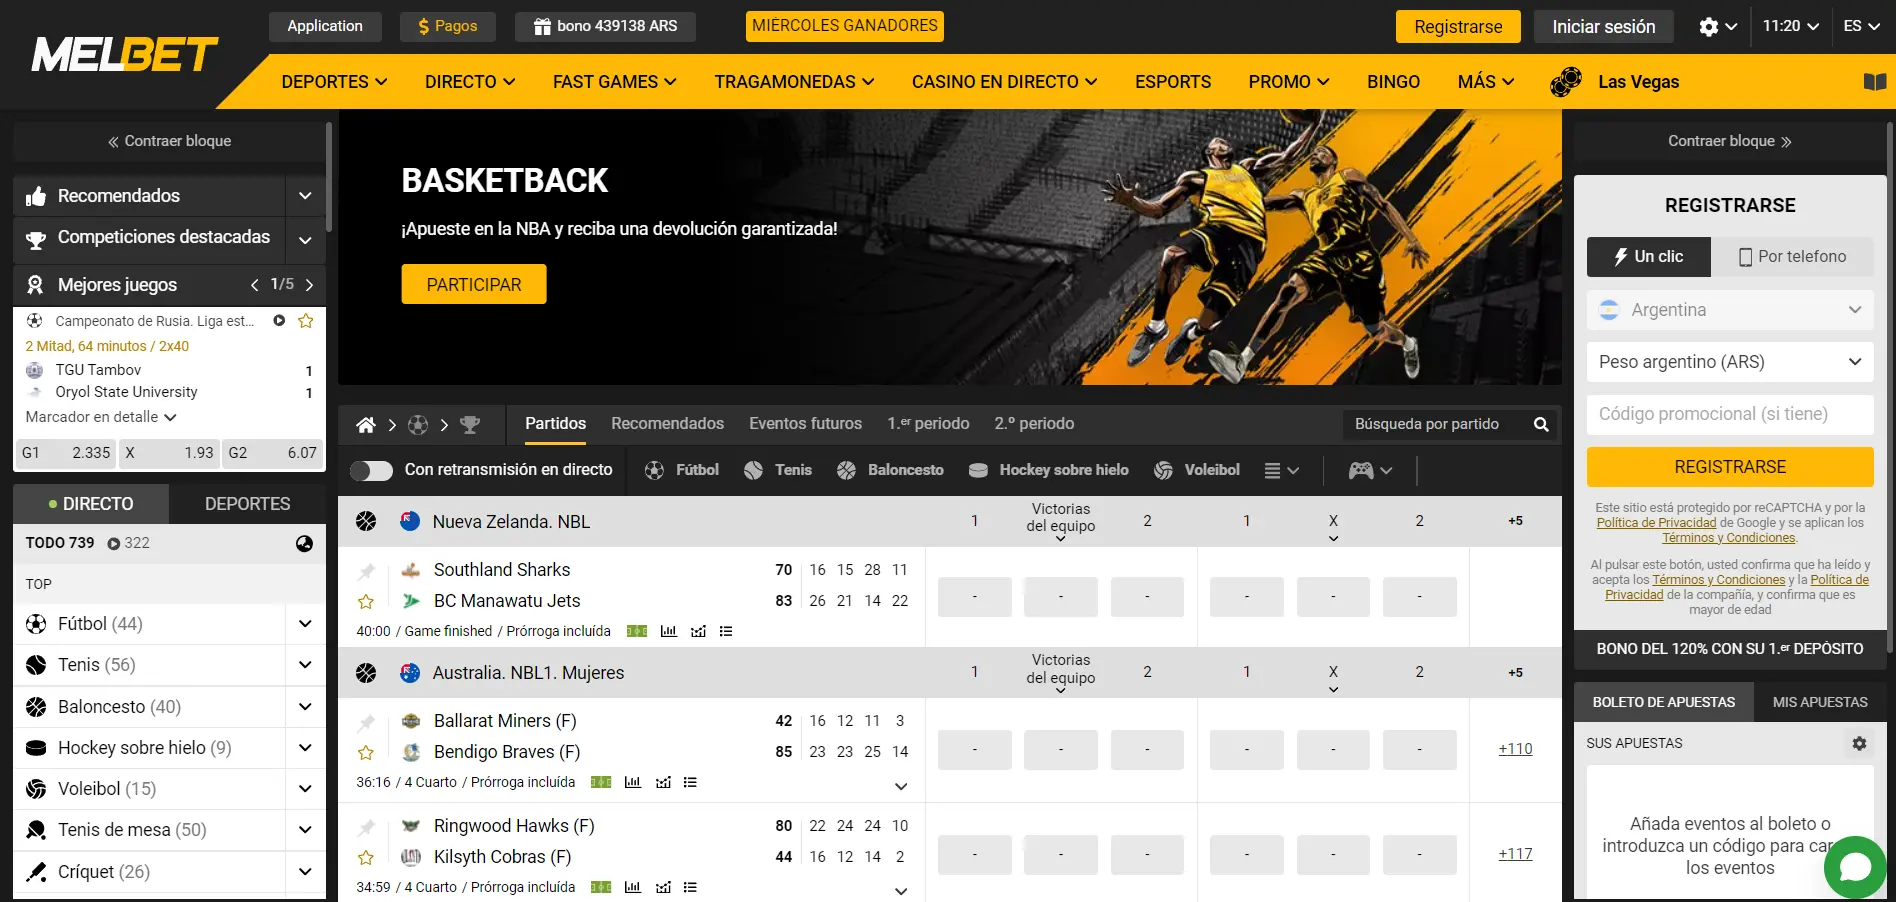Click the 'Iniciar sesión' button
The width and height of the screenshot is (1896, 902).
[1603, 27]
